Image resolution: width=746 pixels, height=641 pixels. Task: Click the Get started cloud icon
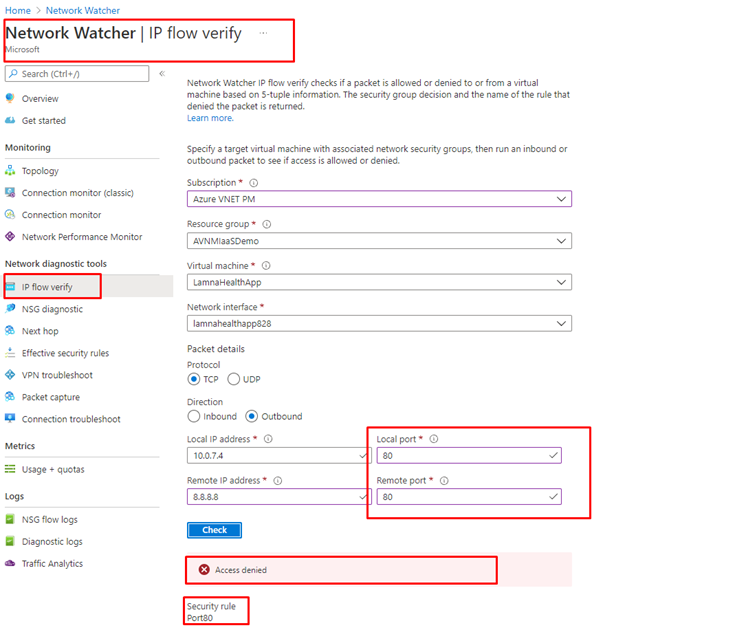click(10, 120)
